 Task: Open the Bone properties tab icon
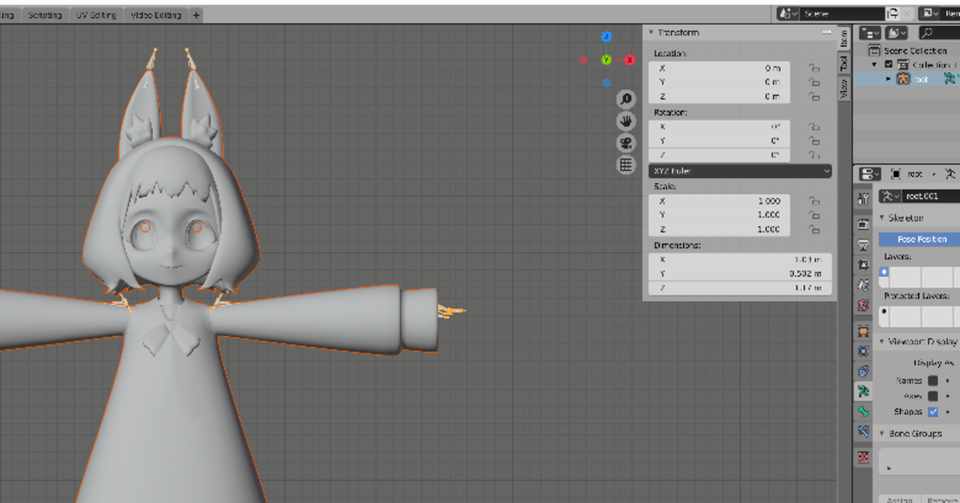(863, 411)
